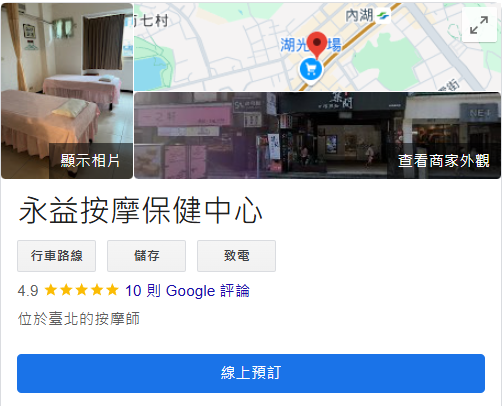
Task: Open the 10 則 Google 評論 link
Action: click(187, 291)
